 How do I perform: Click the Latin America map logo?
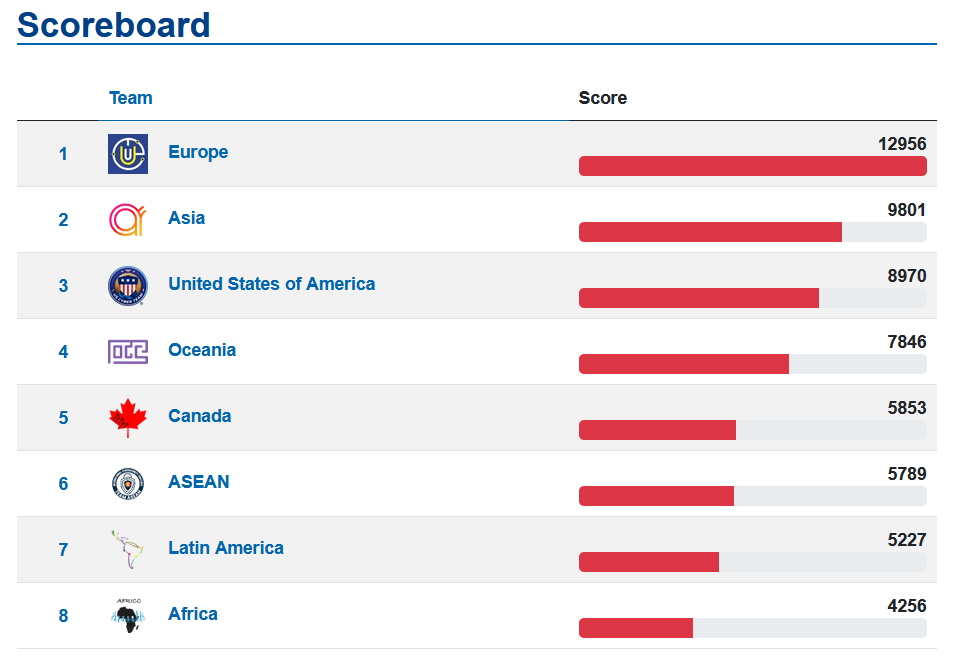click(x=128, y=550)
